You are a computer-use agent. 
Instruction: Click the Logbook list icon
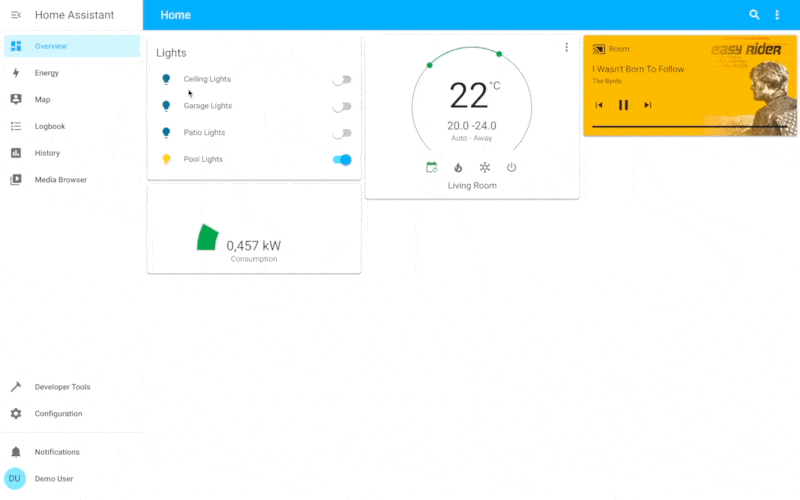(x=16, y=126)
